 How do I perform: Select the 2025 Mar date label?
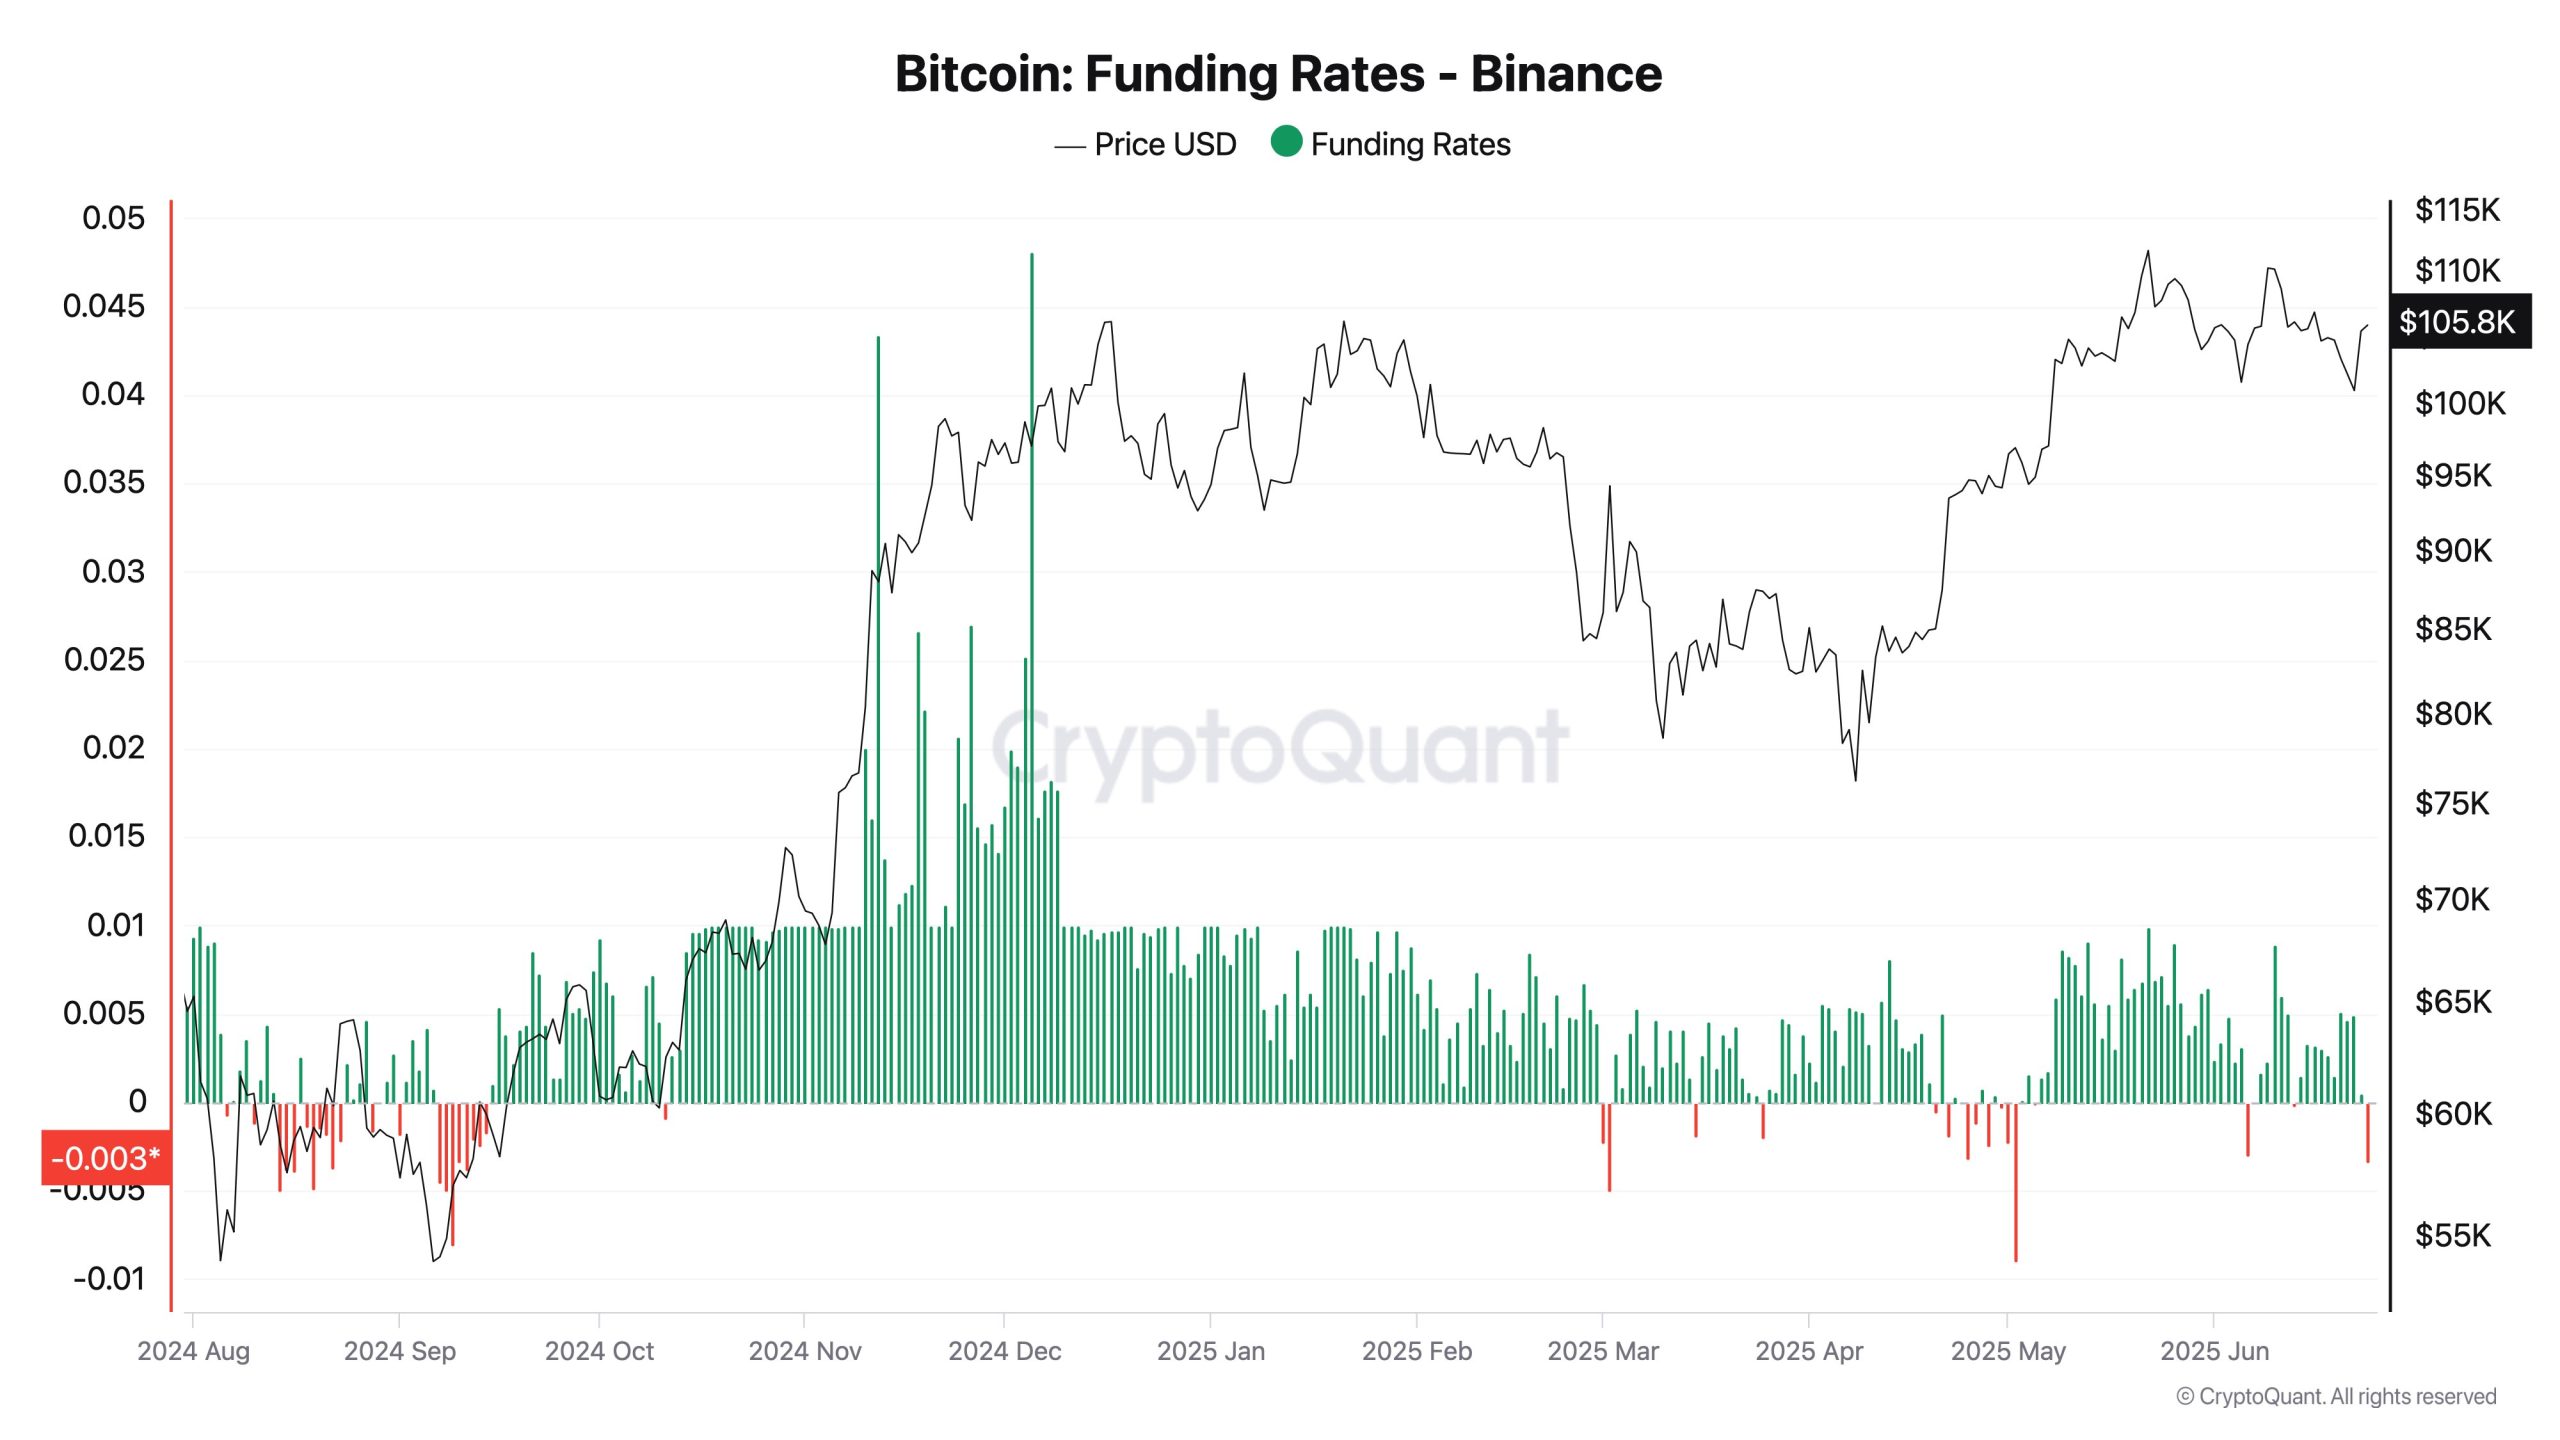click(x=1603, y=1351)
